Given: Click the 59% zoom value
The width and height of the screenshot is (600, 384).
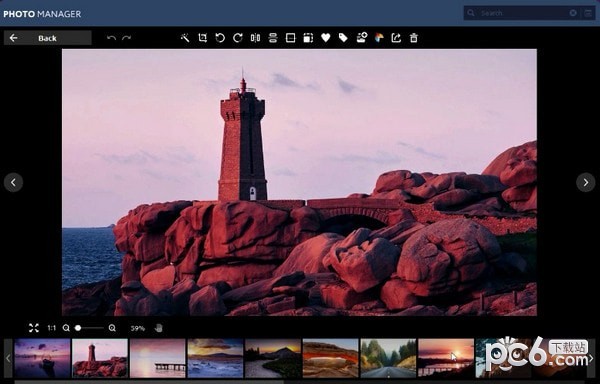Looking at the screenshot, I should coord(138,328).
